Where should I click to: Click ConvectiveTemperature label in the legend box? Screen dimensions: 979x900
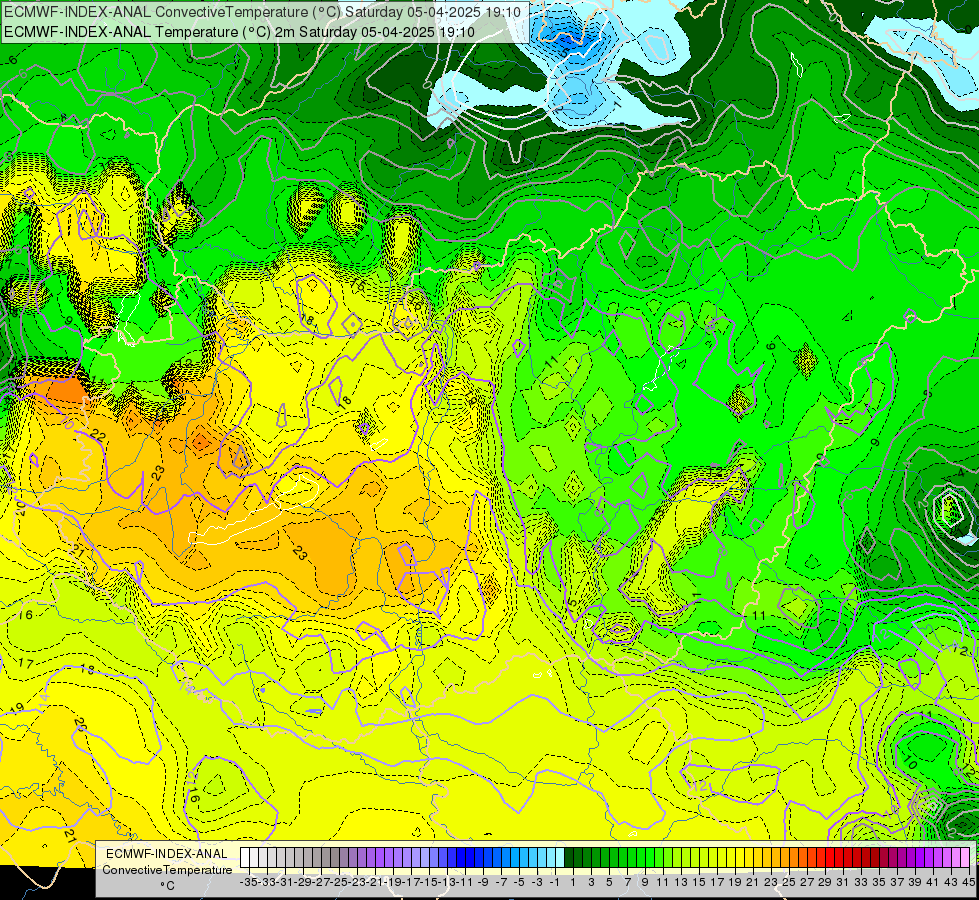coord(167,869)
